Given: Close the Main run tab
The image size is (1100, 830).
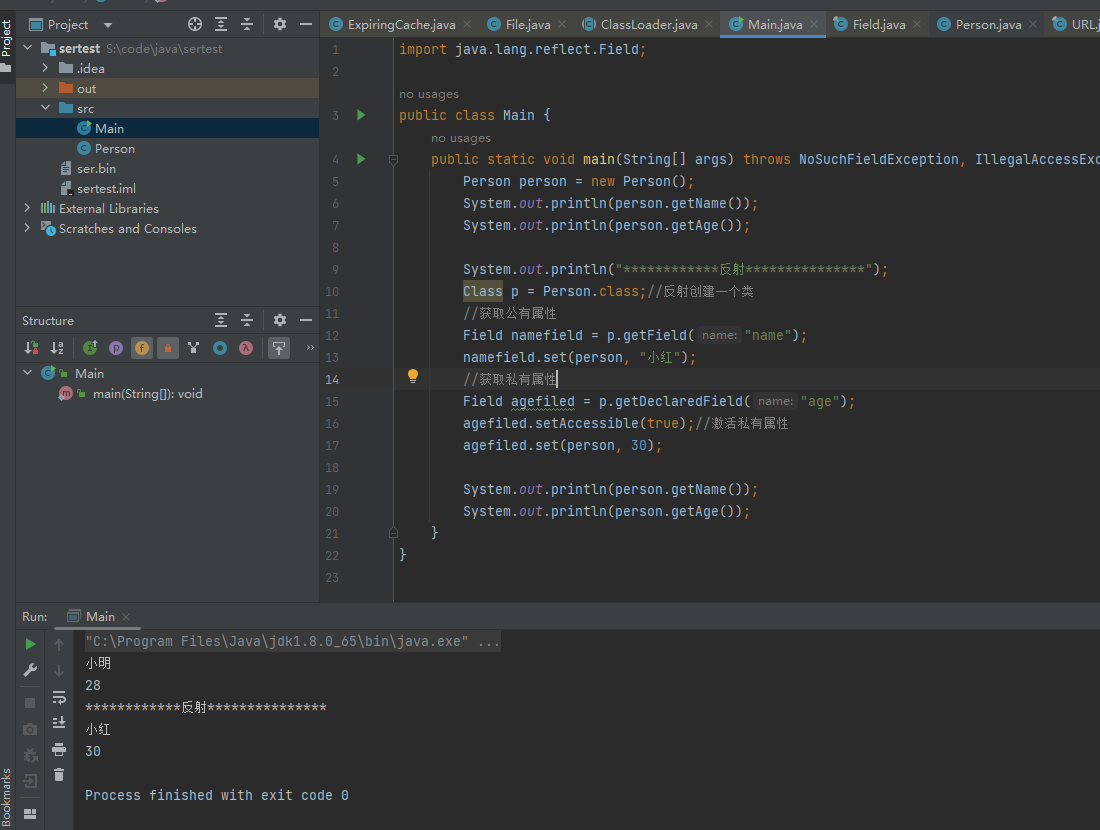Looking at the screenshot, I should tap(126, 617).
